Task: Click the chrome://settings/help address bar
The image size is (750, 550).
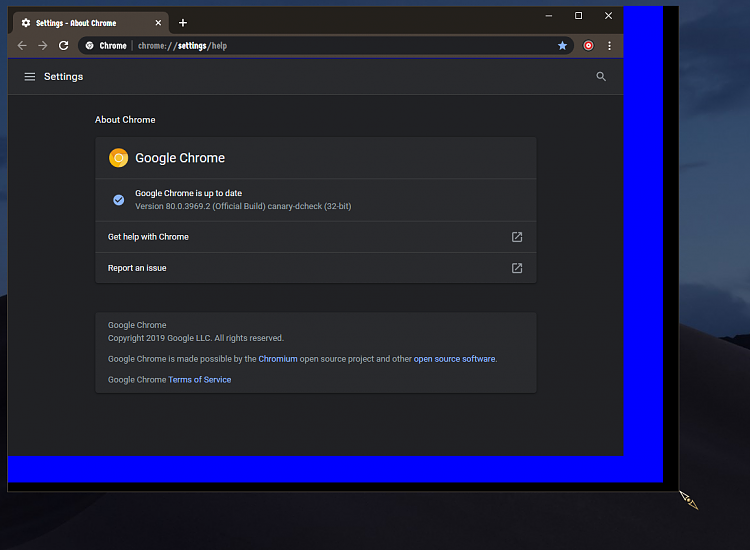Action: coord(325,45)
